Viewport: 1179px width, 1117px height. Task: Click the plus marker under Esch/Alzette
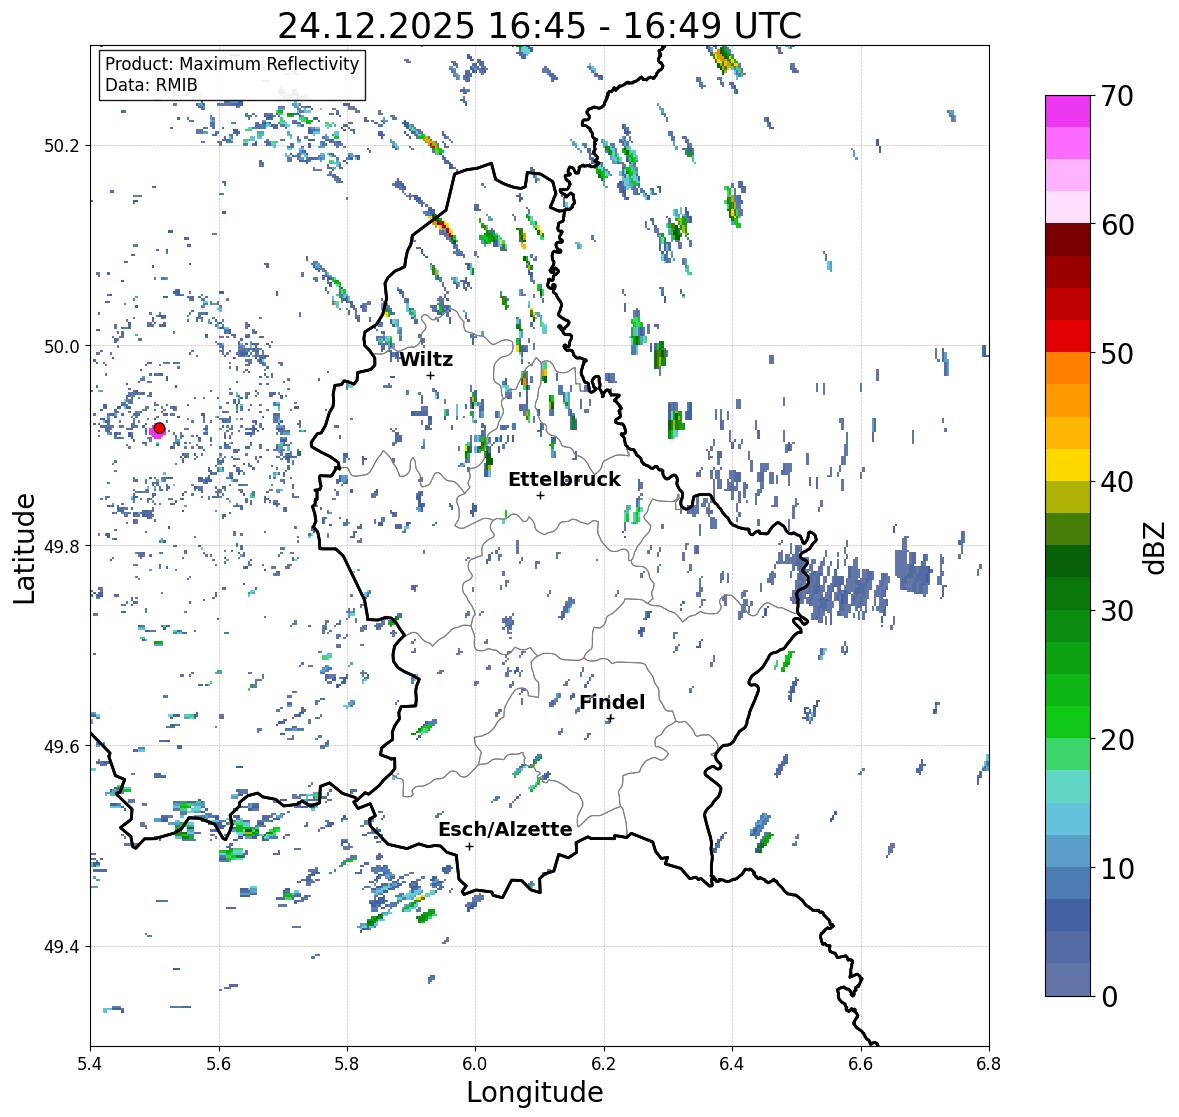[469, 846]
